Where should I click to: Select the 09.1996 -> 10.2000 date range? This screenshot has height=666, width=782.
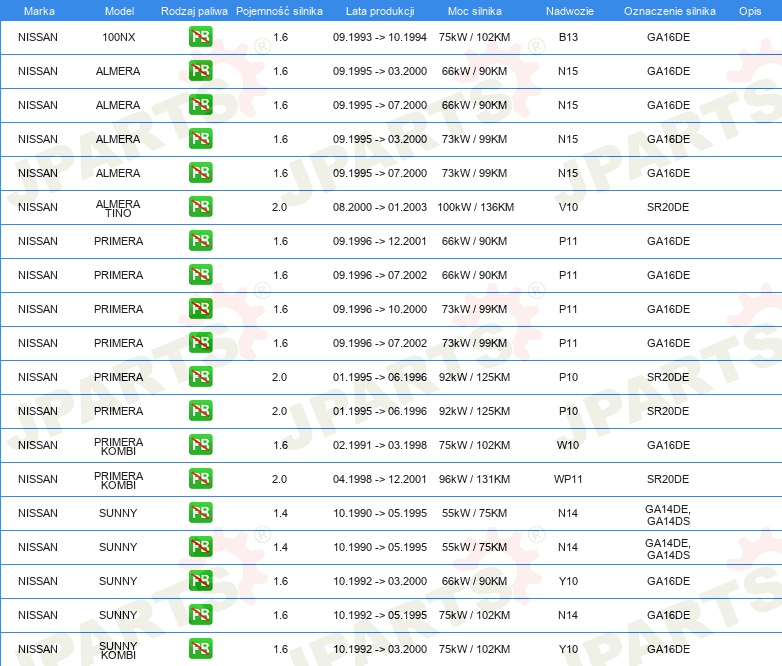(380, 309)
